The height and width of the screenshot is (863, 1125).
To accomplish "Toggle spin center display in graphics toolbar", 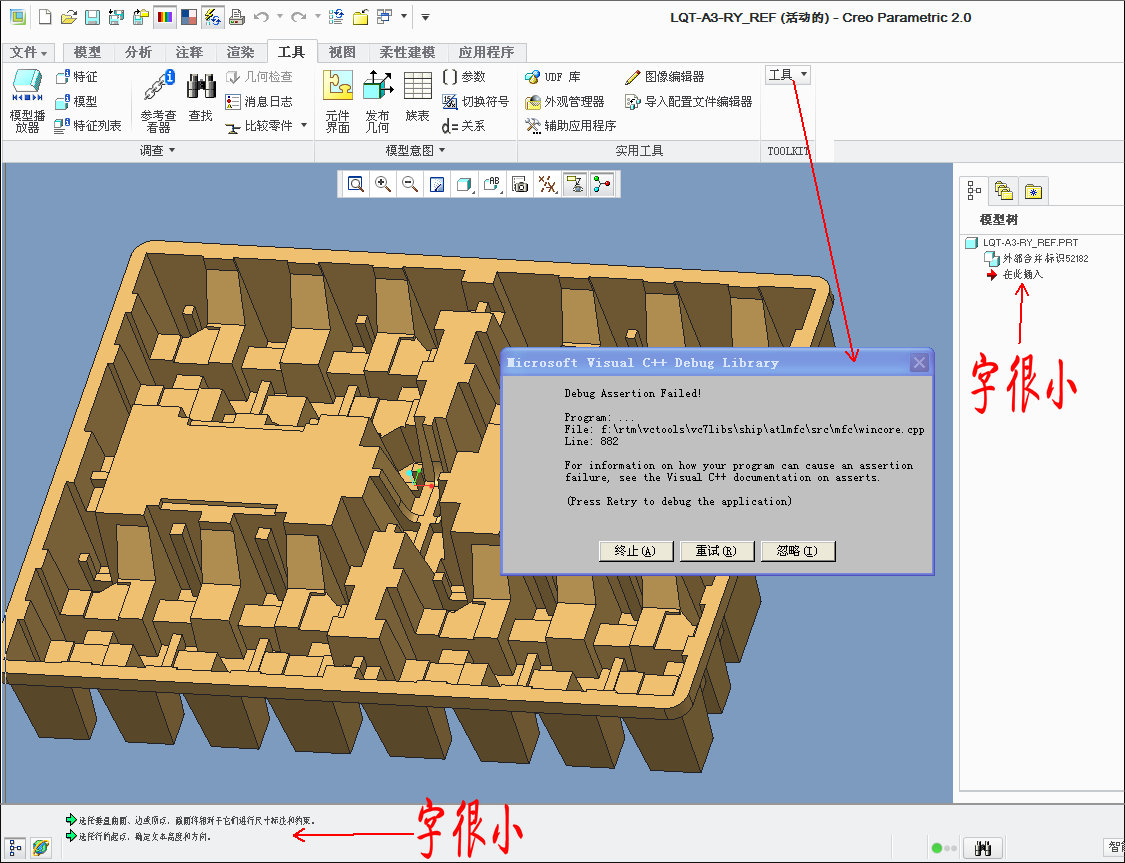I will tap(575, 184).
